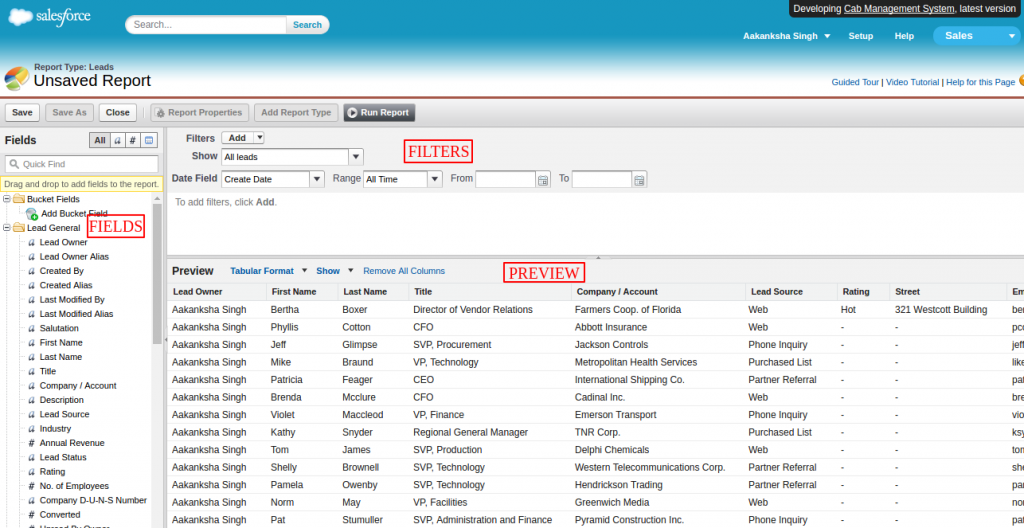Open the To date calendar picker
The image size is (1024, 528).
pyautogui.click(x=640, y=179)
